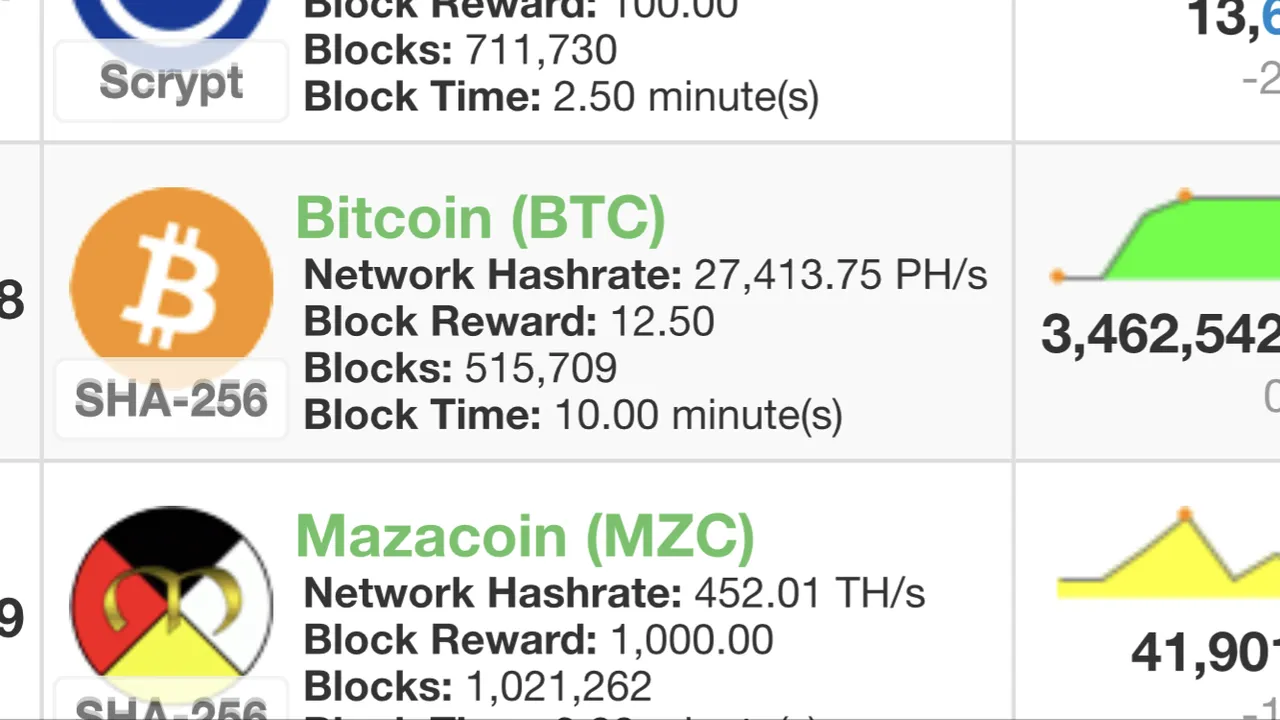This screenshot has width=1280, height=720.
Task: Click Mazacoin network hashrate 452.01 TH/s
Action: (809, 593)
